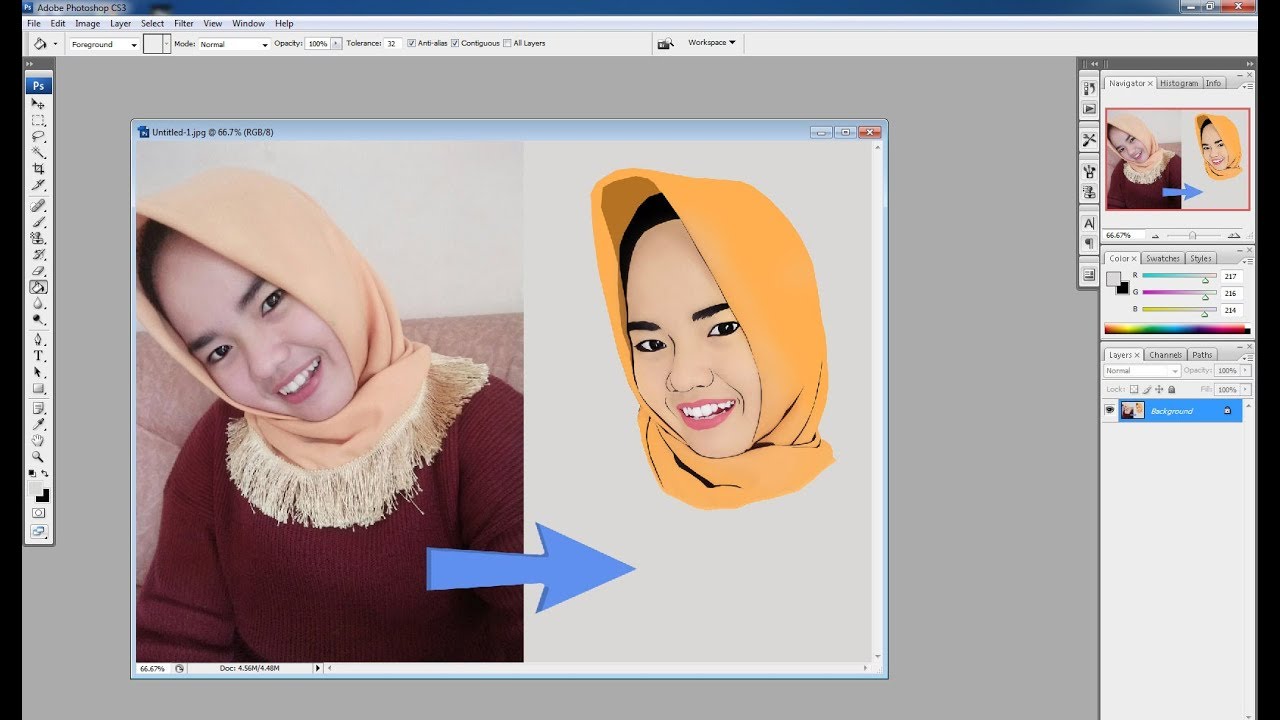Open the Mode Normal dropdown in options bar

click(234, 44)
